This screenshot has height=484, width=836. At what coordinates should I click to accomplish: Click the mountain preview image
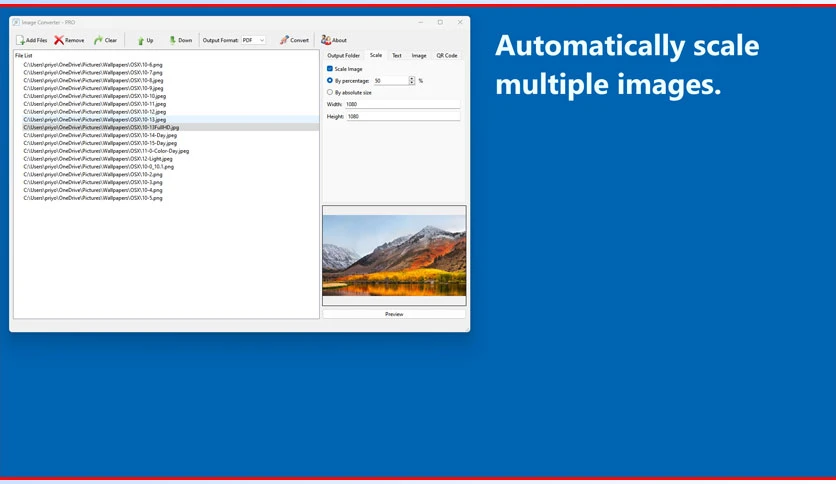[x=394, y=255]
